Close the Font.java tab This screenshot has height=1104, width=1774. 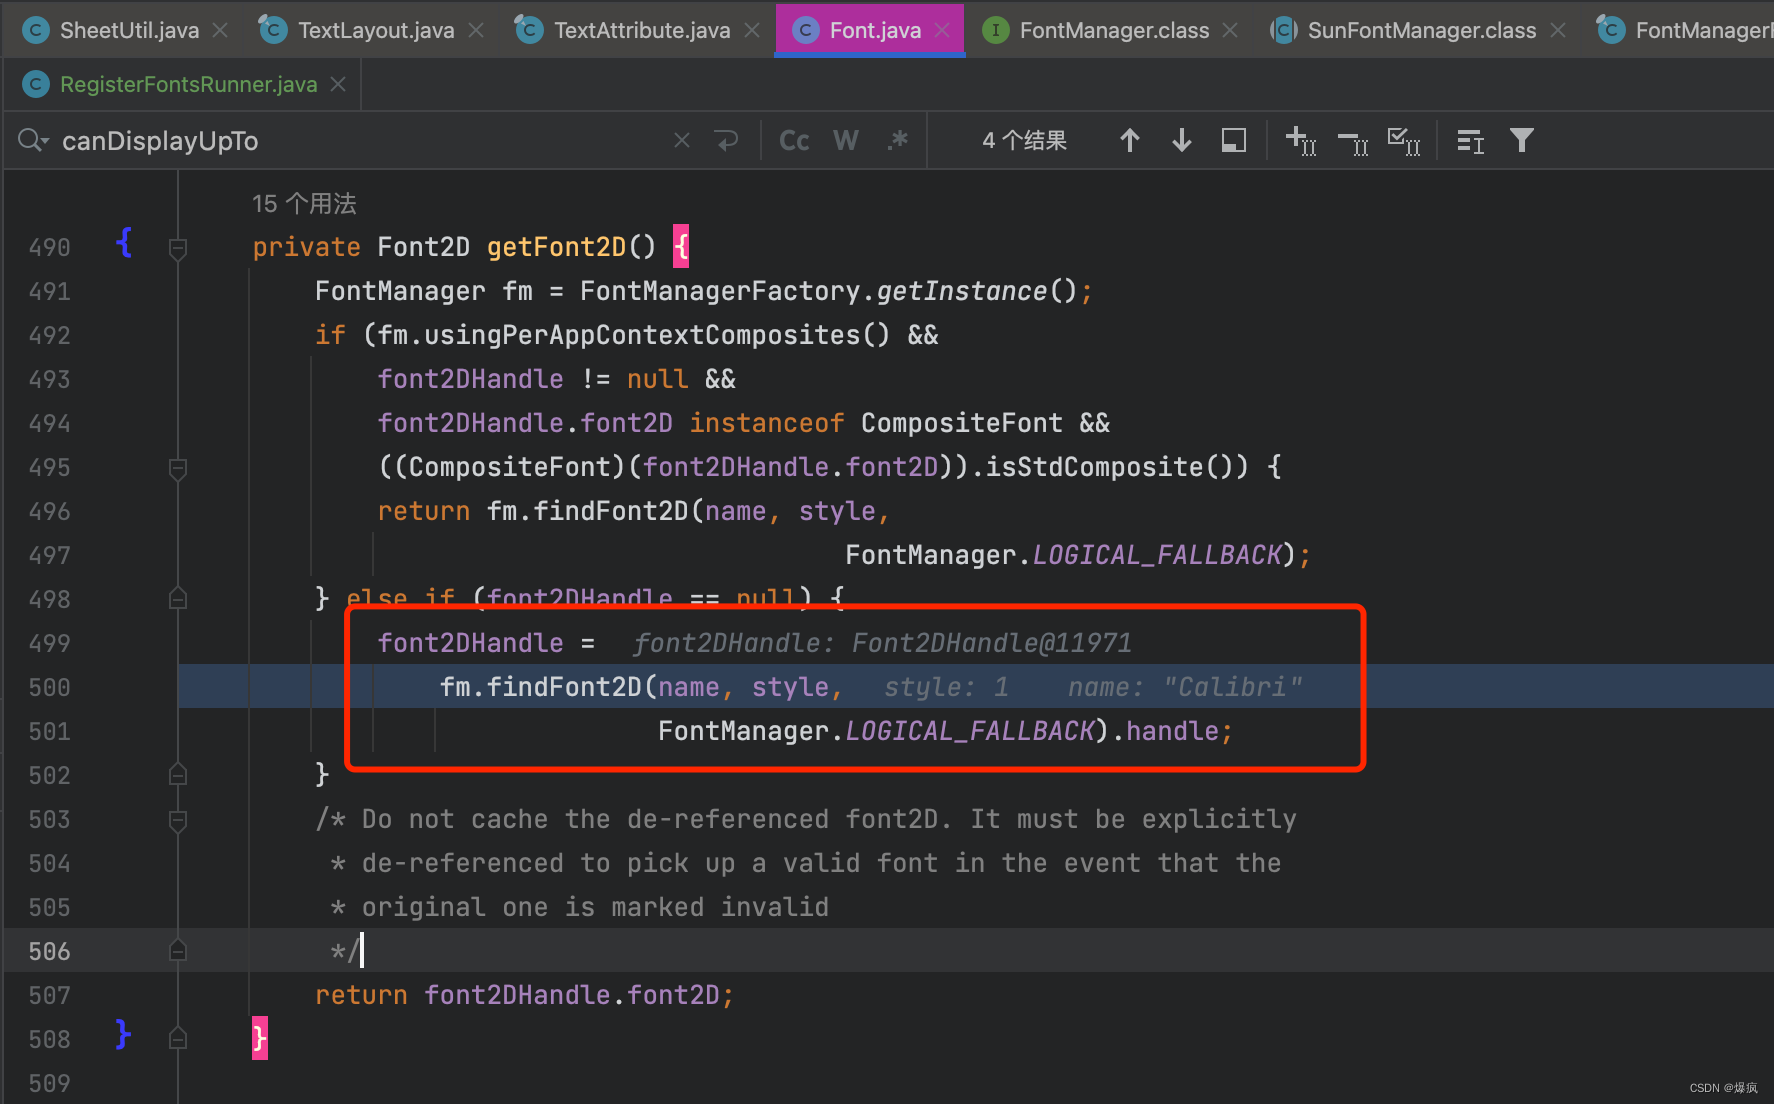(x=942, y=31)
